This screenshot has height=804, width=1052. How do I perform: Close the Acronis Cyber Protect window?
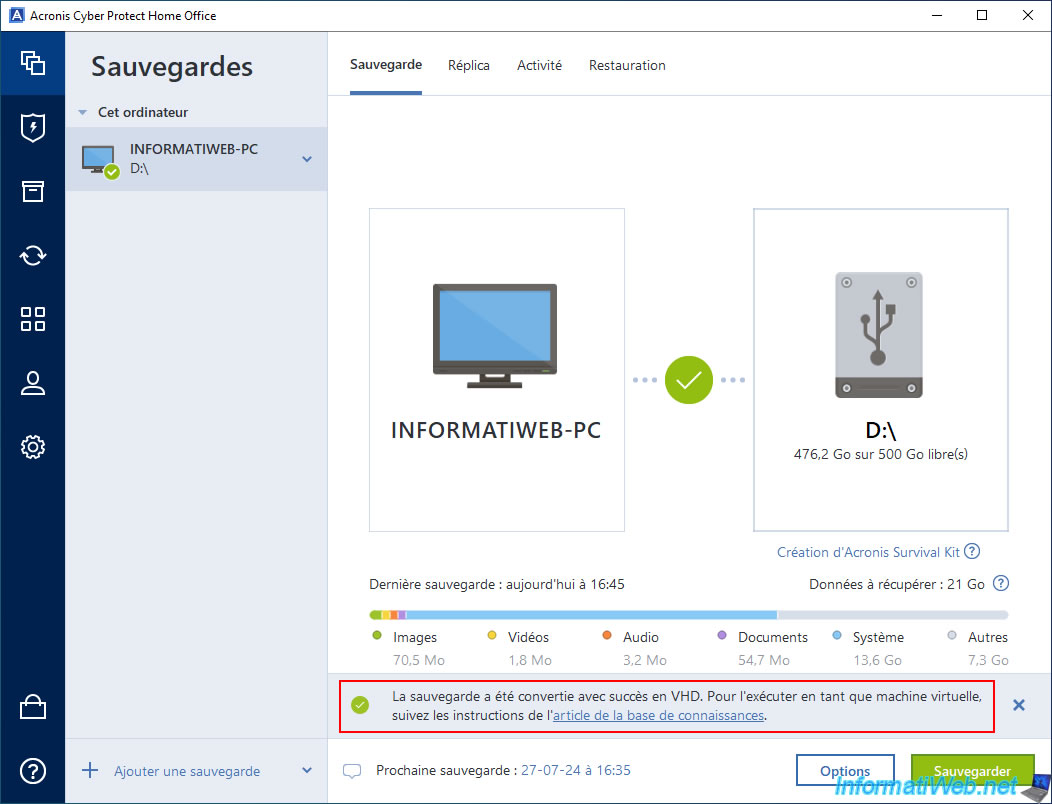point(1027,15)
